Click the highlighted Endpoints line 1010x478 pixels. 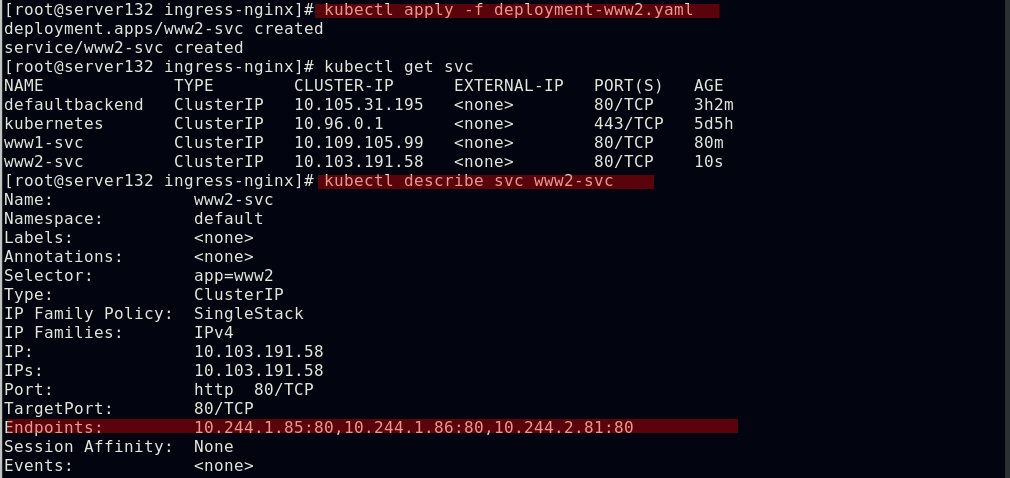[x=370, y=428]
